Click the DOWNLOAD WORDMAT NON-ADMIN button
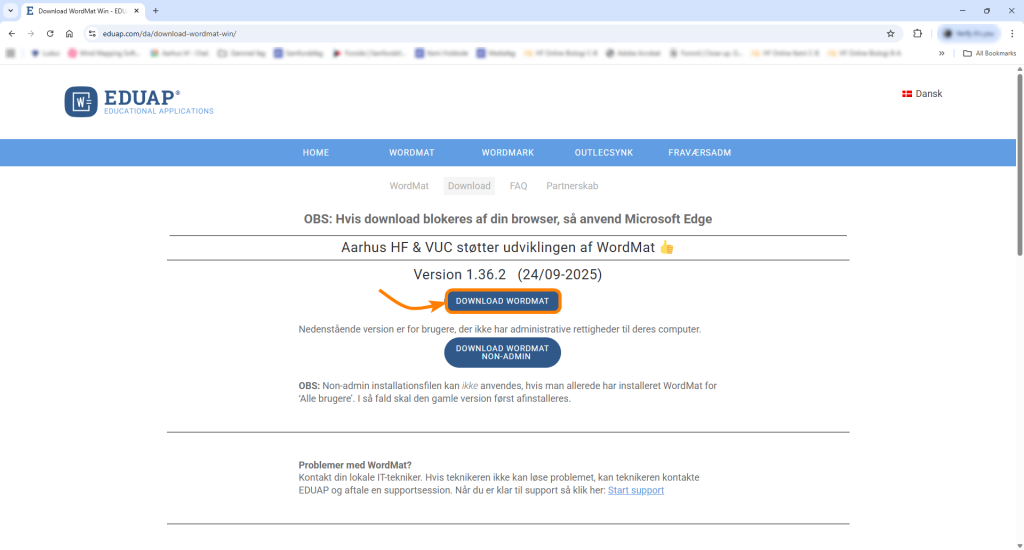This screenshot has height=550, width=1024. click(502, 353)
